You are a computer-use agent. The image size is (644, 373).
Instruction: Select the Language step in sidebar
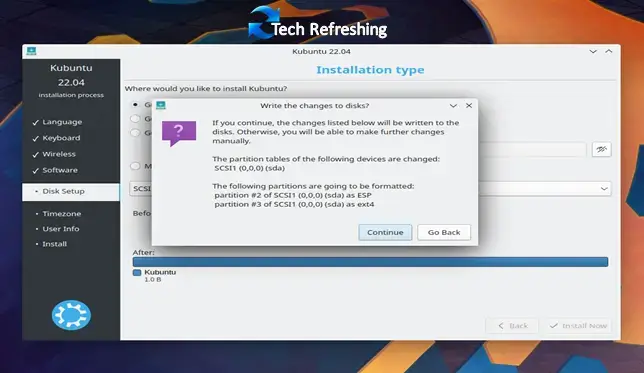[x=62, y=122]
